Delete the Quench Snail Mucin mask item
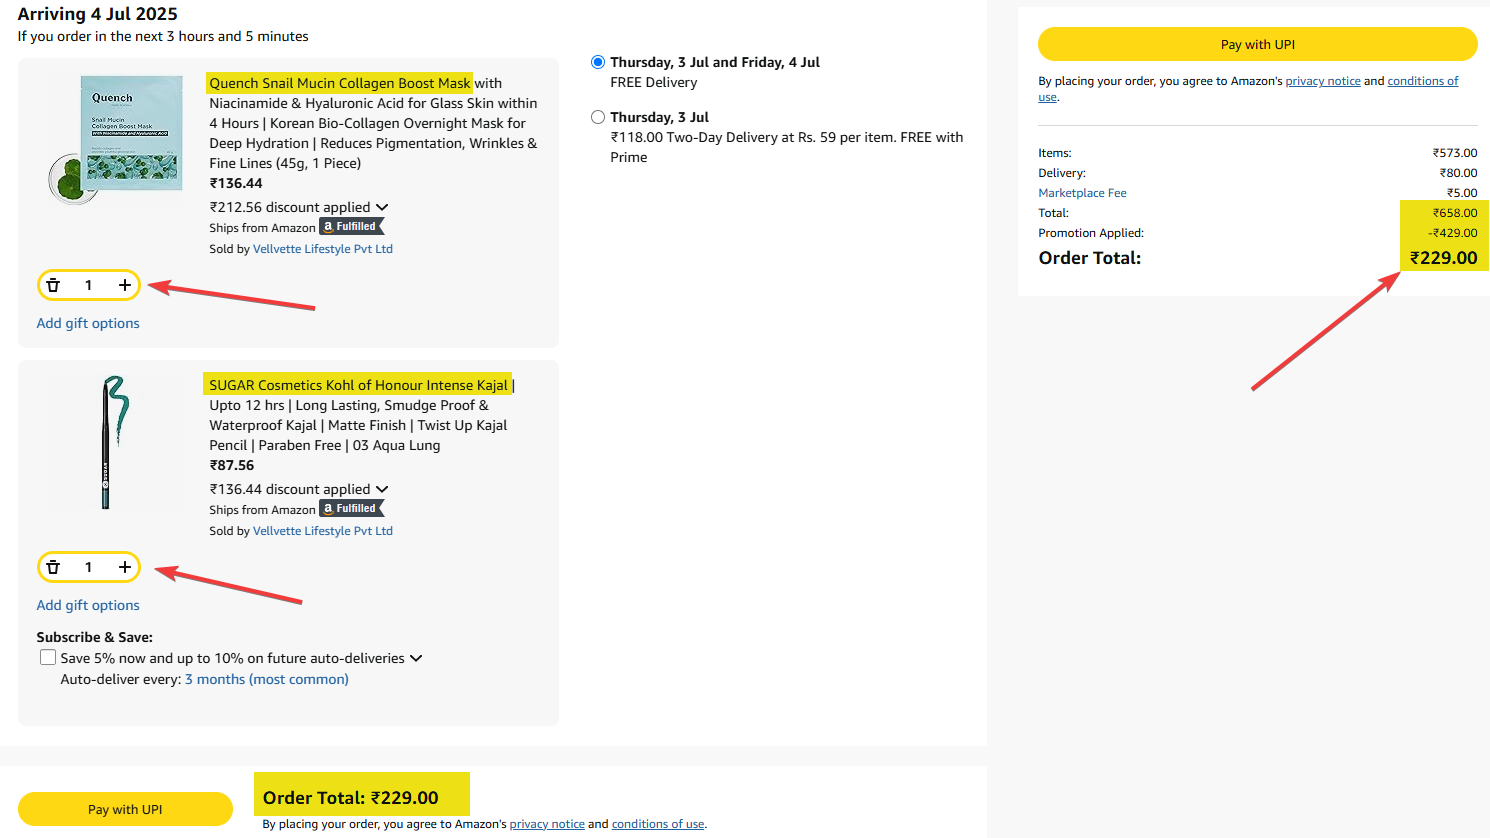This screenshot has height=838, width=1490. [53, 285]
